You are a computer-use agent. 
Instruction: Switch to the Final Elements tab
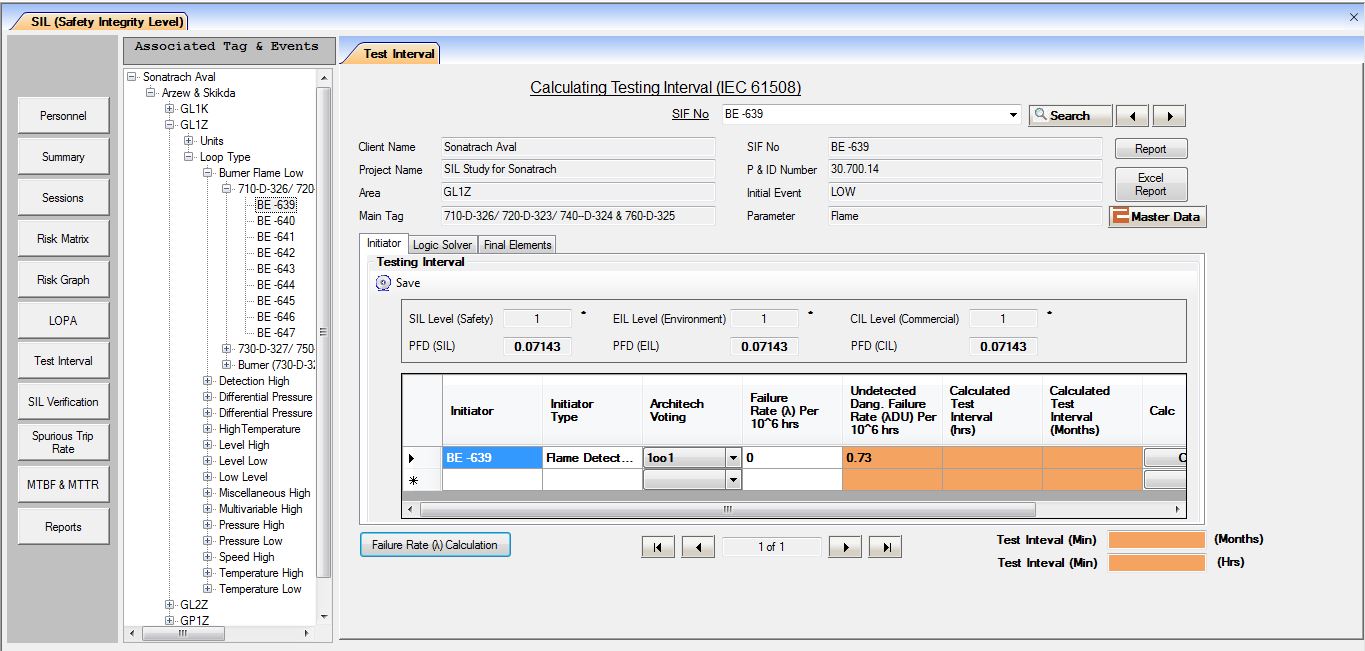tap(516, 245)
